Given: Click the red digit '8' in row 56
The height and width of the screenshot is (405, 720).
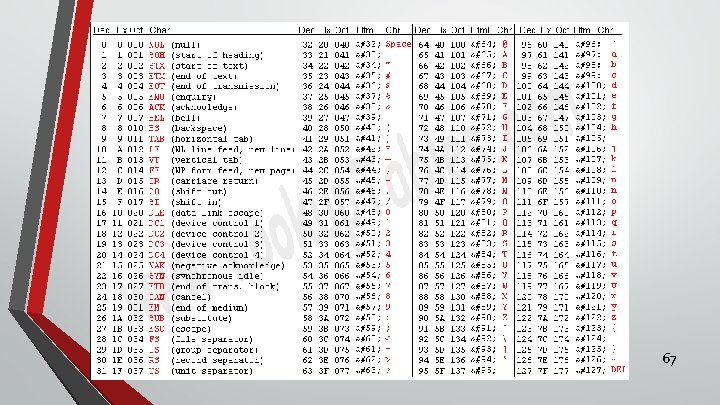Looking at the screenshot, I should 388,297.
